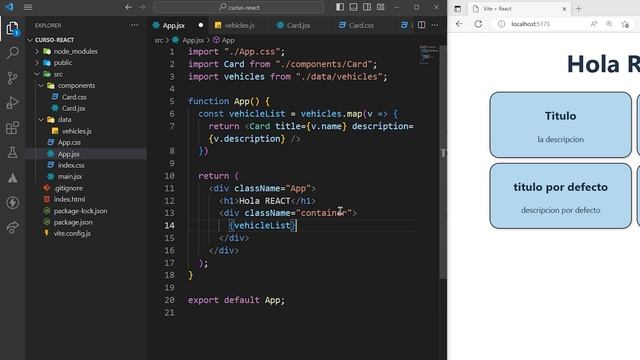Toggle the bottom panel layout icon
The width and height of the screenshot is (640, 360).
point(353,7)
